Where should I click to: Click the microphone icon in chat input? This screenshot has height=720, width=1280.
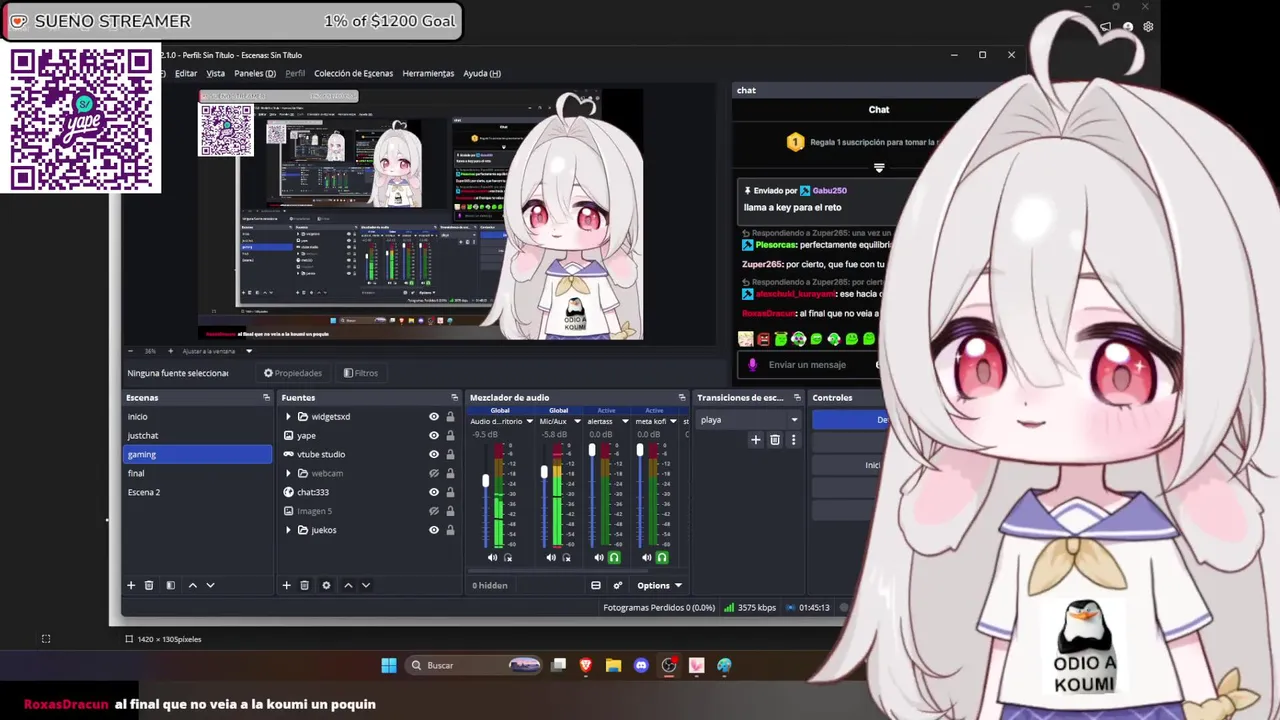coord(753,365)
